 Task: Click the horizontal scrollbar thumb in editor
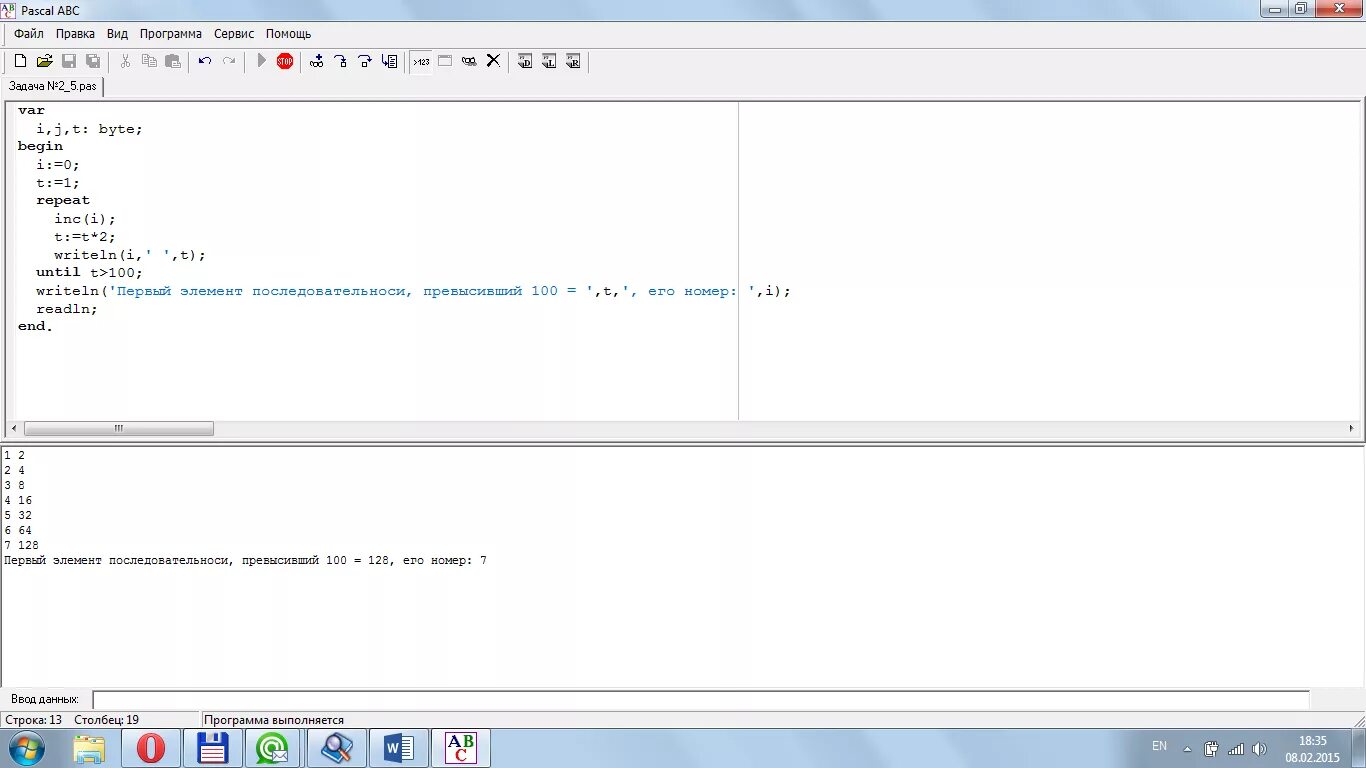pos(119,428)
